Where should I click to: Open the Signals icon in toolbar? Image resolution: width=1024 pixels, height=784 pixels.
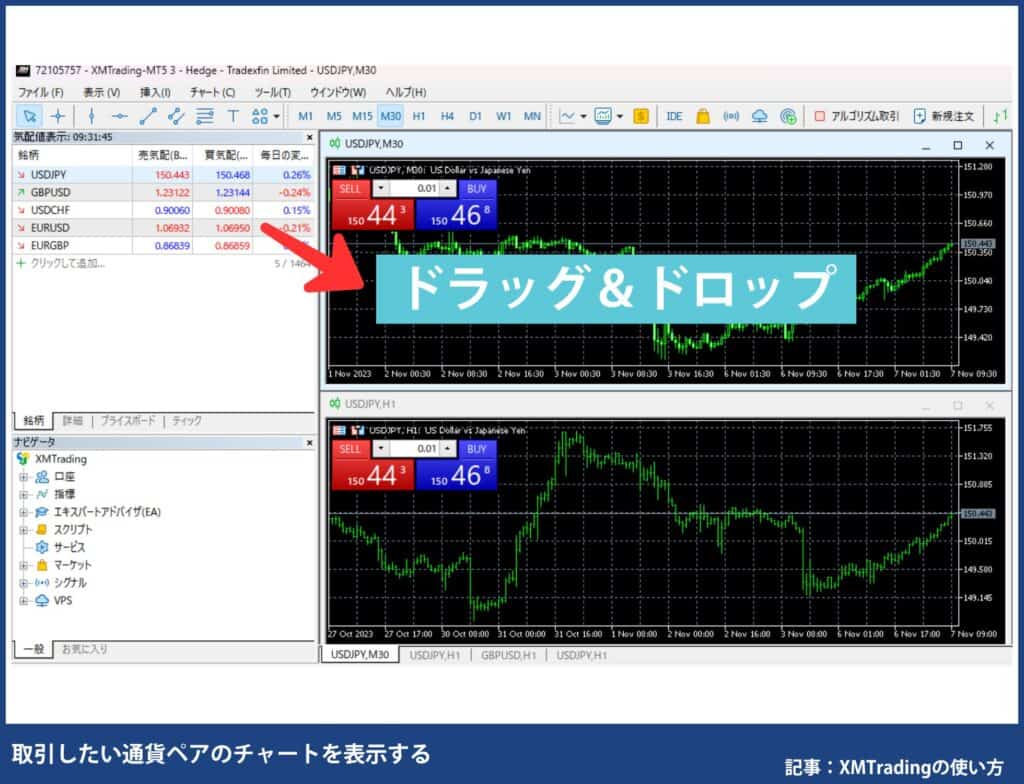731,116
